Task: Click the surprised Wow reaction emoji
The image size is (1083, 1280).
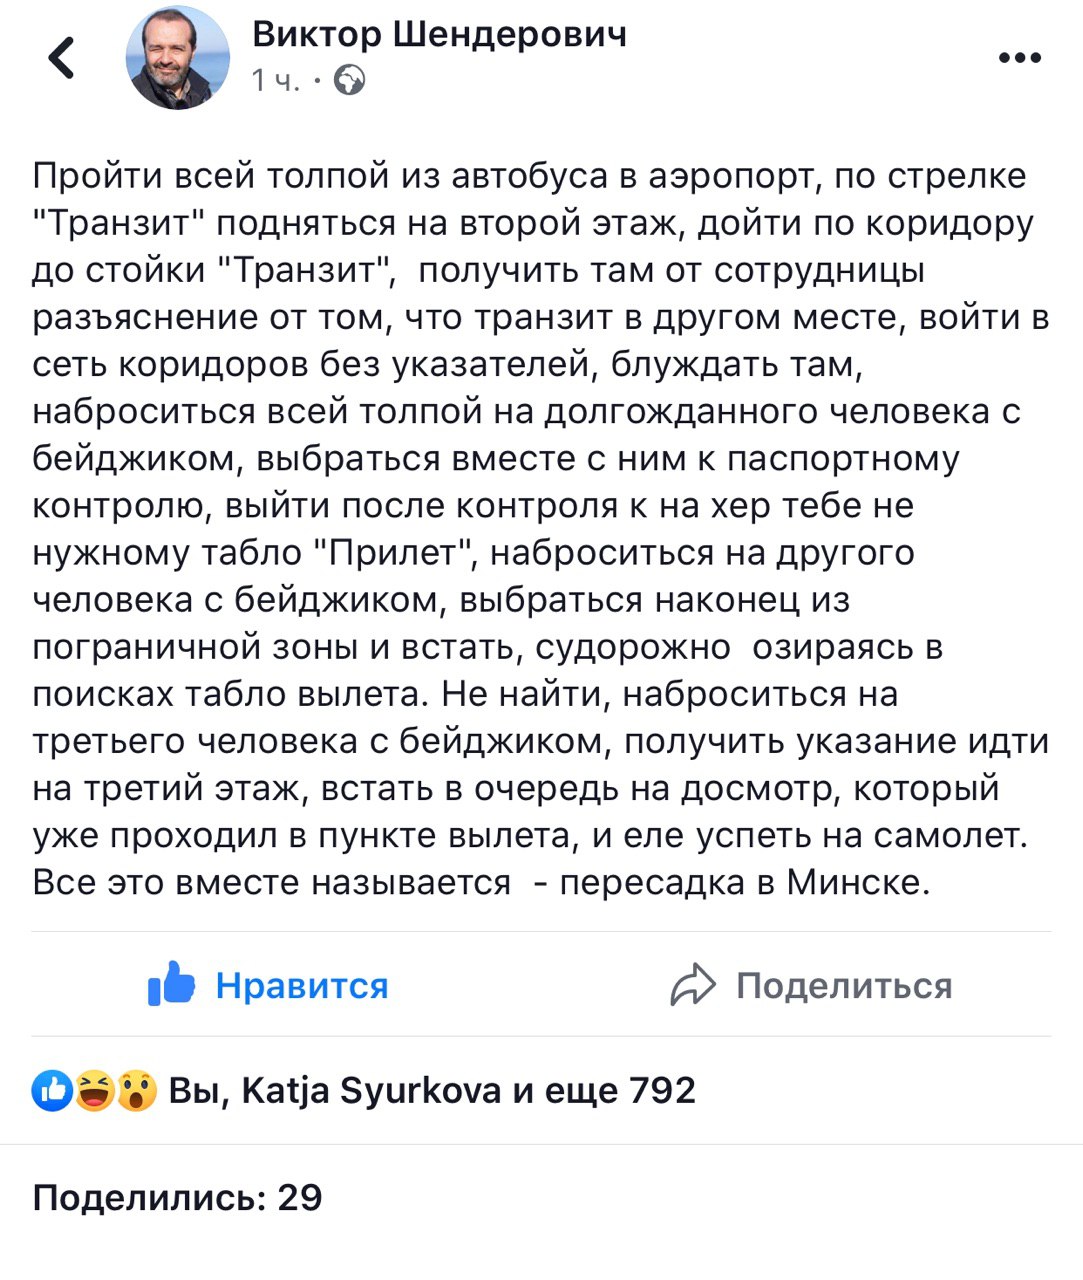Action: 137,1090
